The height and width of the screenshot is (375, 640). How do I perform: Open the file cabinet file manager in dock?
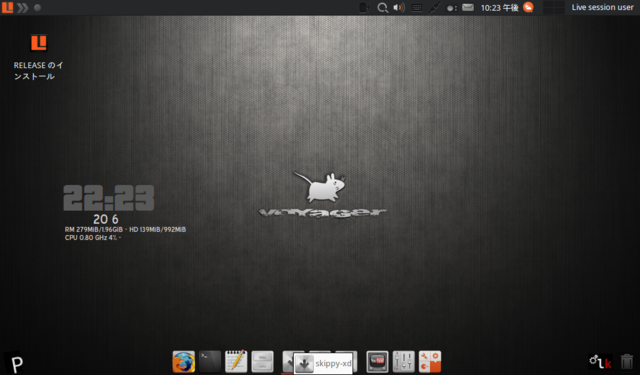pos(262,362)
